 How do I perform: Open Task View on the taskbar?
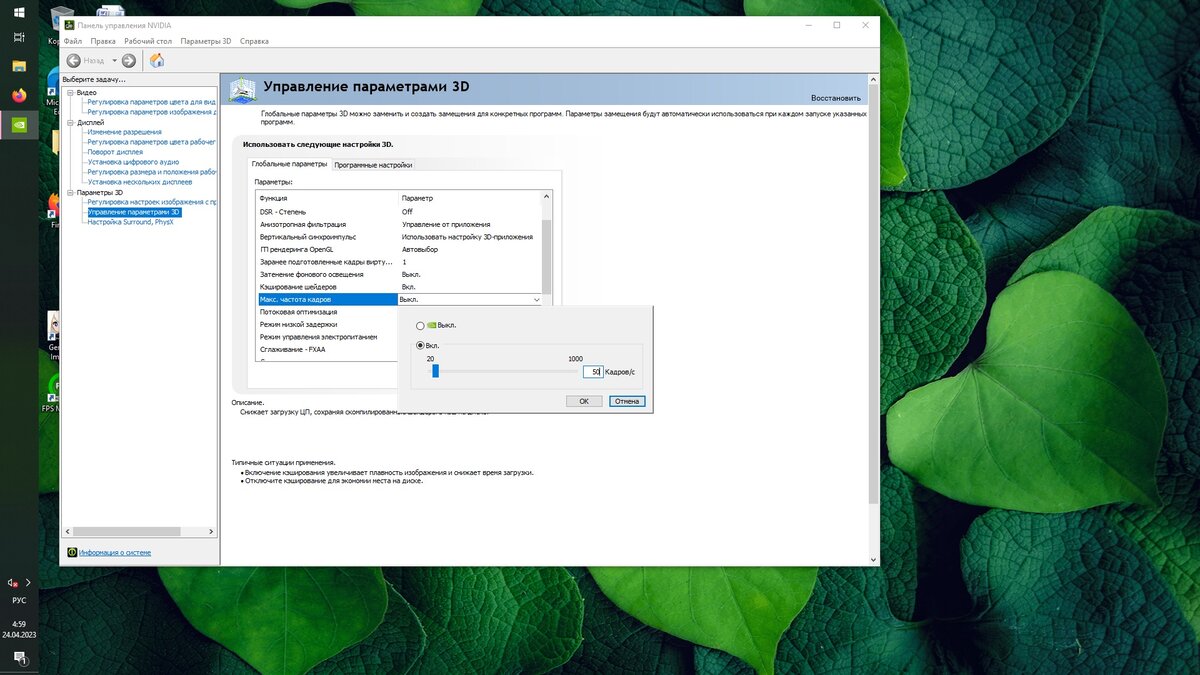(19, 37)
